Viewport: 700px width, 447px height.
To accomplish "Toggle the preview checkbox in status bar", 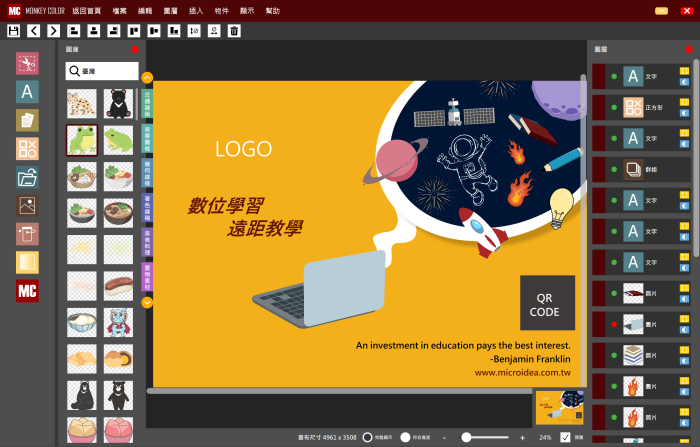I will tap(566, 437).
